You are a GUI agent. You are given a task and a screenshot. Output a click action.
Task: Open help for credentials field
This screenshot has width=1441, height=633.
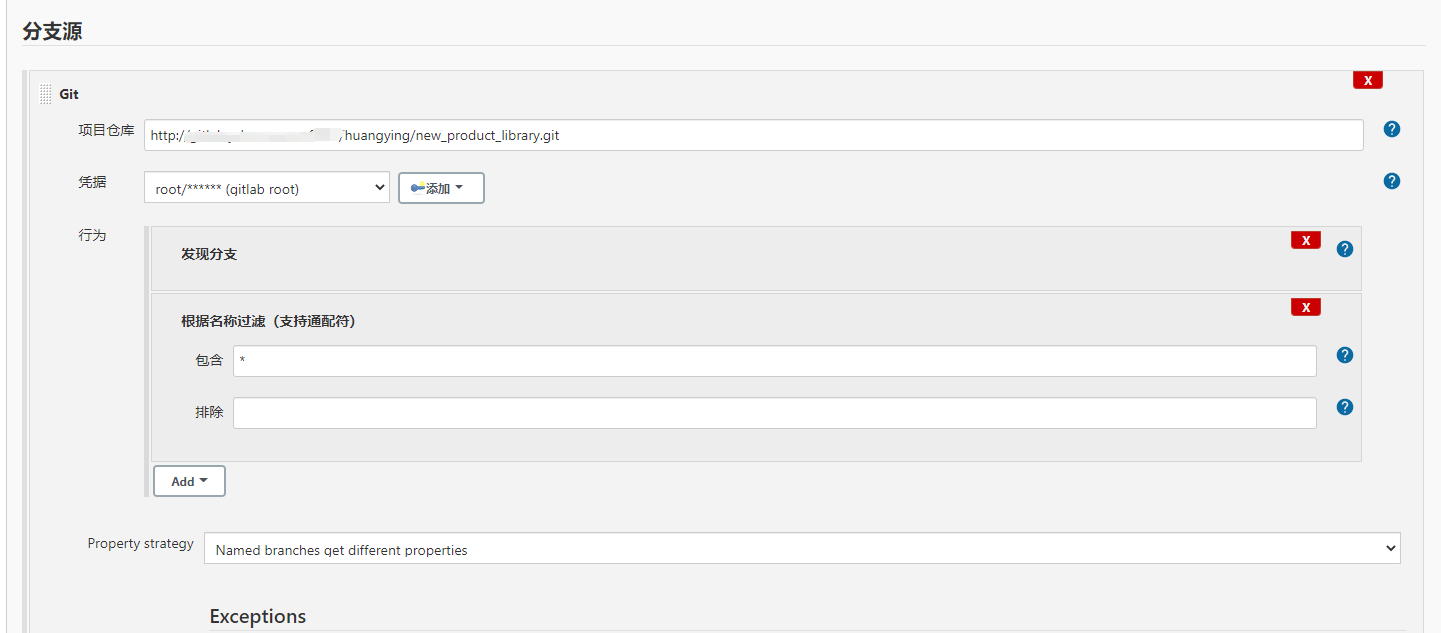click(x=1391, y=181)
